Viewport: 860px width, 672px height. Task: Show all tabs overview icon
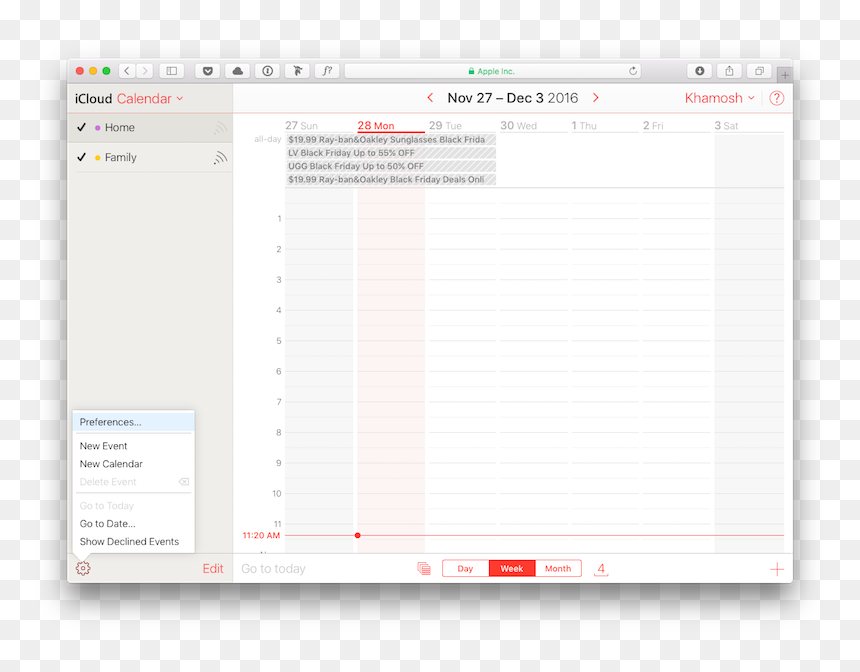tap(760, 71)
